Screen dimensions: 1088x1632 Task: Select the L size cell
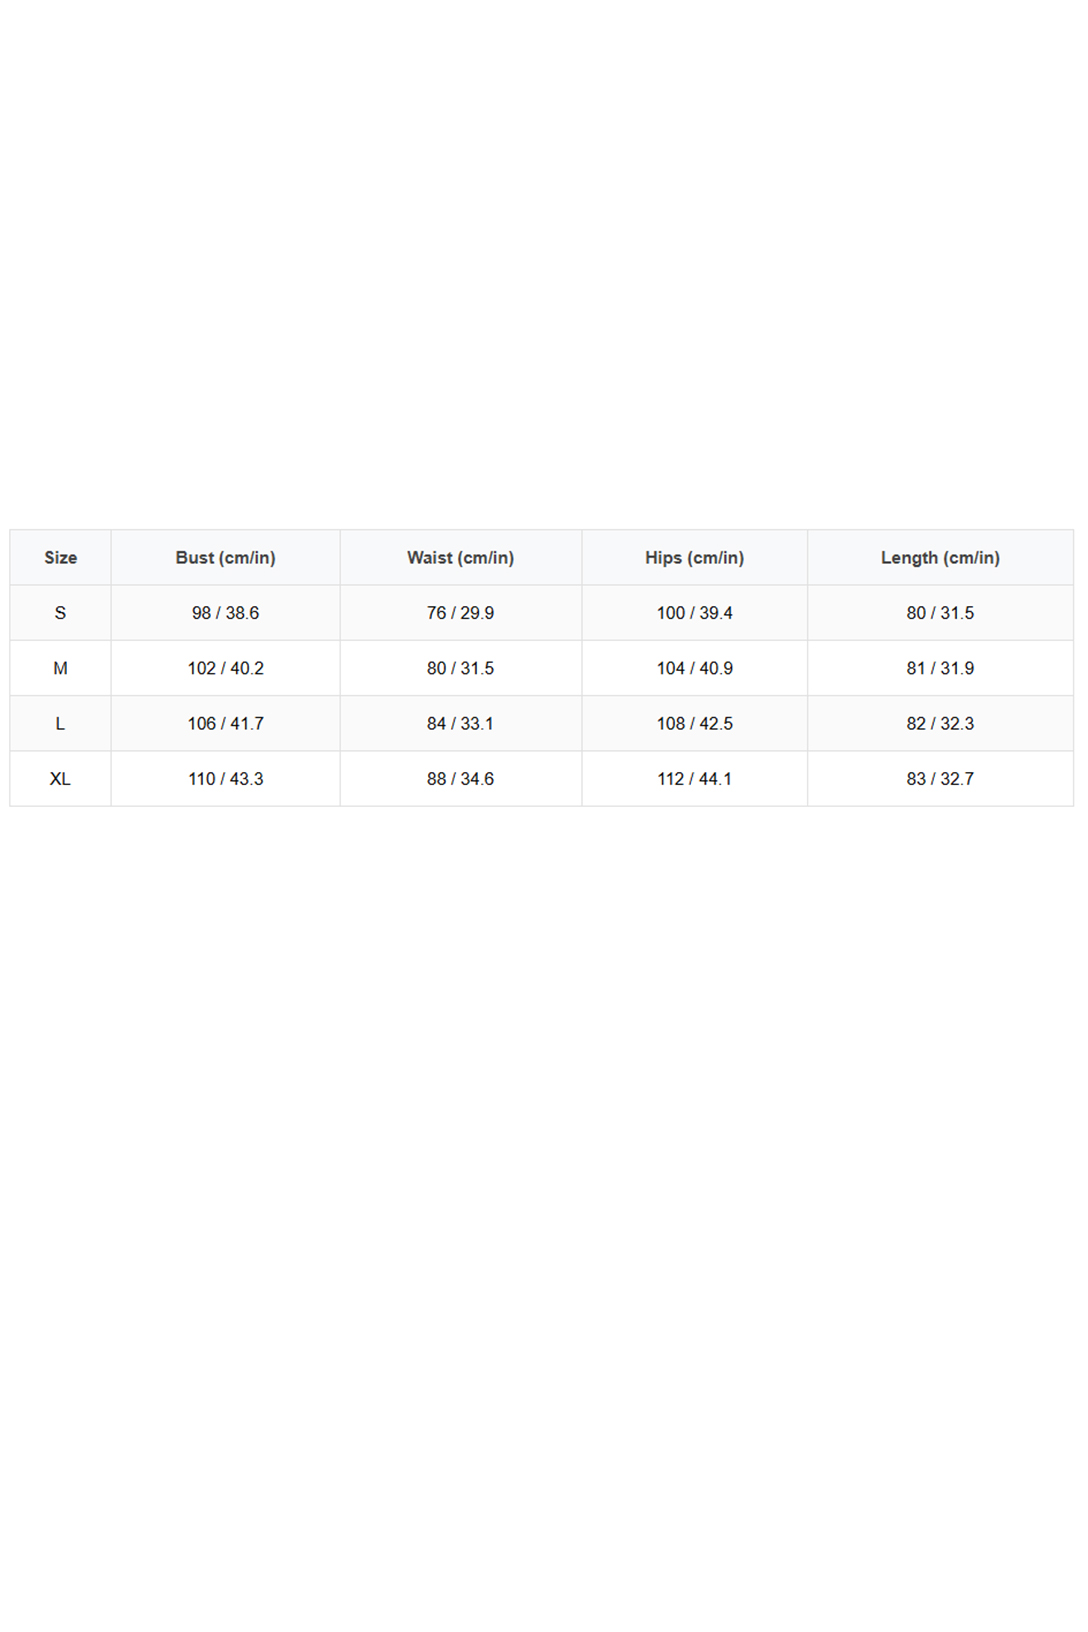click(x=60, y=723)
